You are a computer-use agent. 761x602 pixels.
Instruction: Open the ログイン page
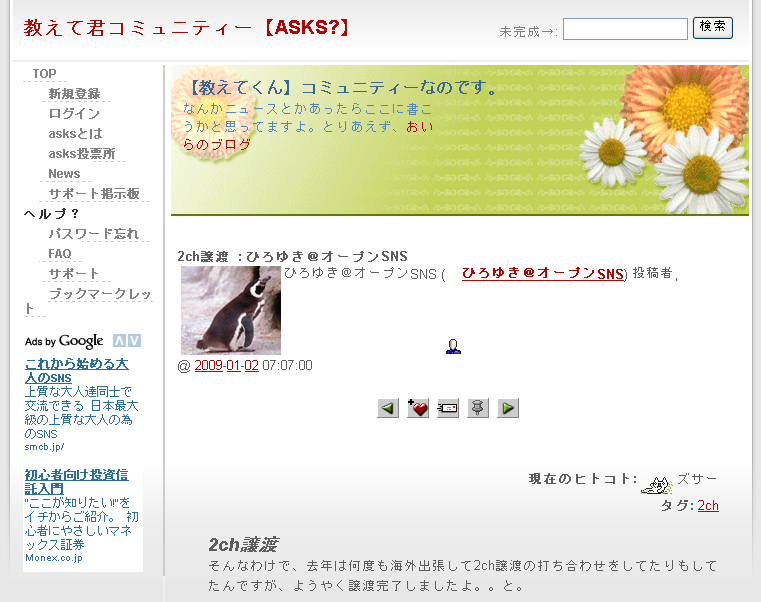pos(74,114)
